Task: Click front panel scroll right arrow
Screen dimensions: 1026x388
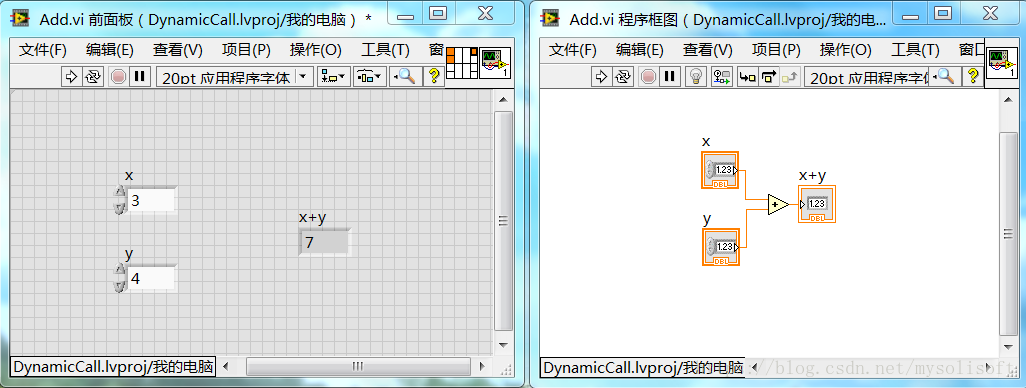Action: (x=482, y=366)
